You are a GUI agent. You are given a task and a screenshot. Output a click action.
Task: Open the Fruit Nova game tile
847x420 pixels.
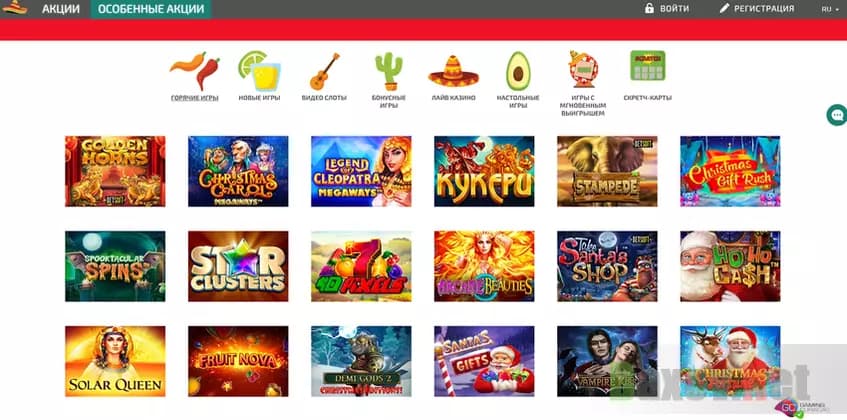(x=238, y=361)
